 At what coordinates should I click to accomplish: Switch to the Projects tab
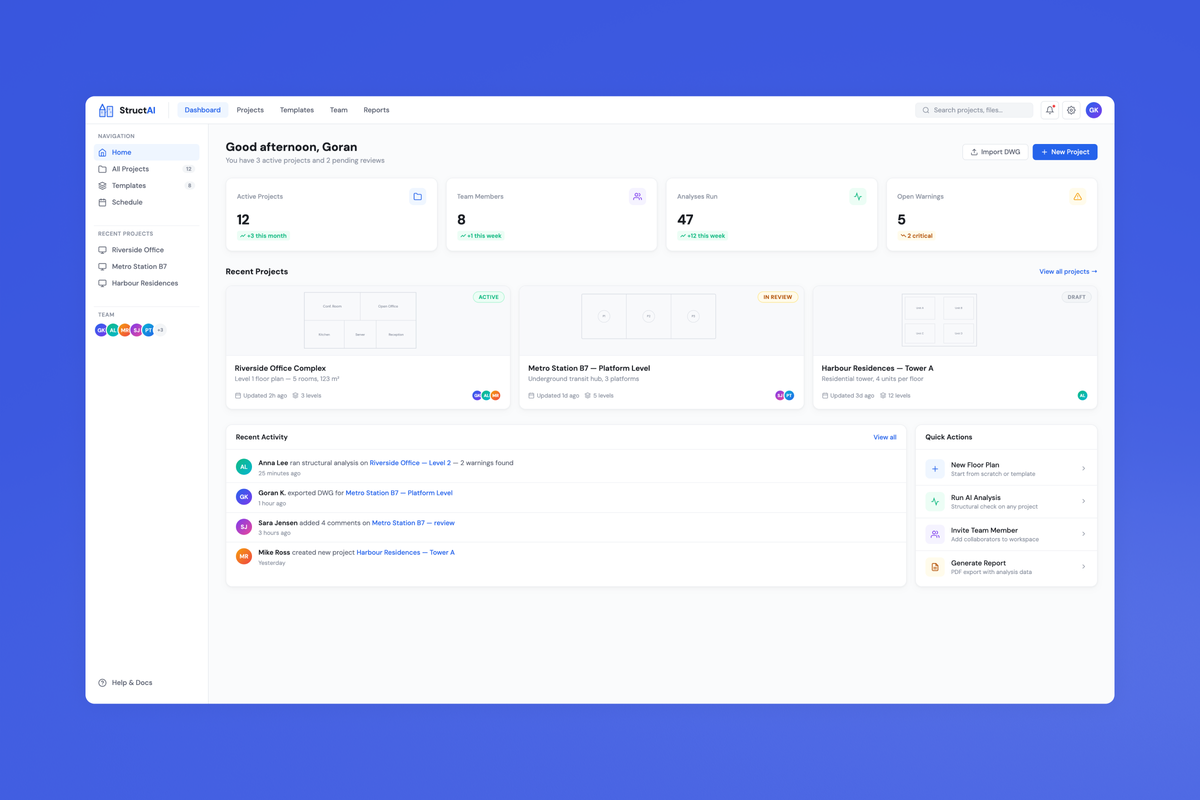249,110
